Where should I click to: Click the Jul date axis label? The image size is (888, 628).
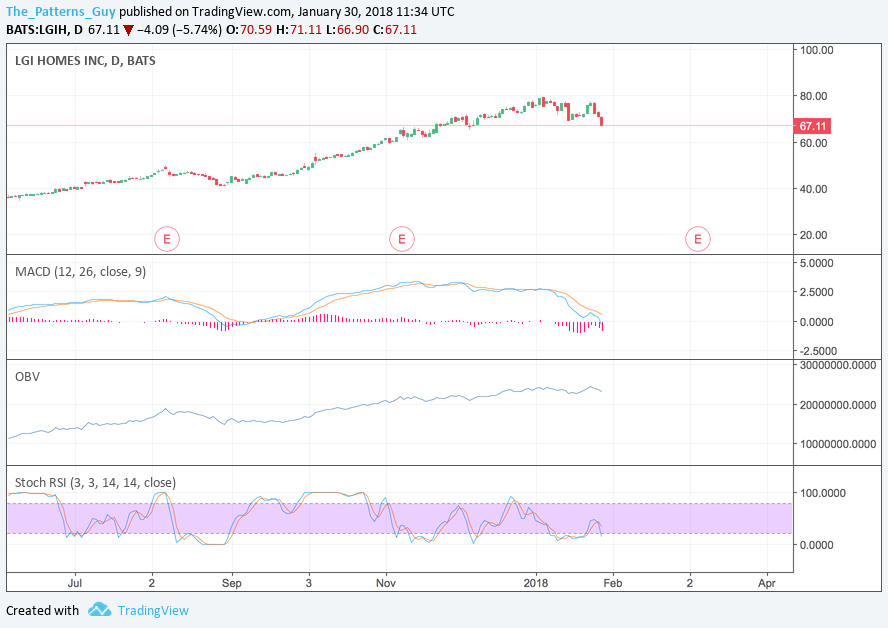pos(75,583)
